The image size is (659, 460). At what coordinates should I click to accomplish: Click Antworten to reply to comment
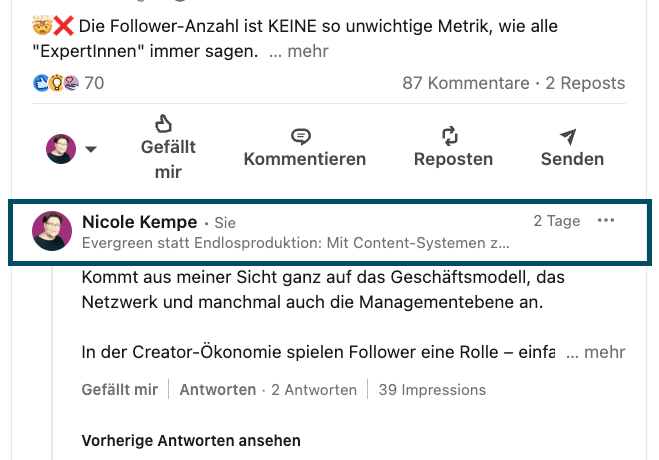click(217, 390)
